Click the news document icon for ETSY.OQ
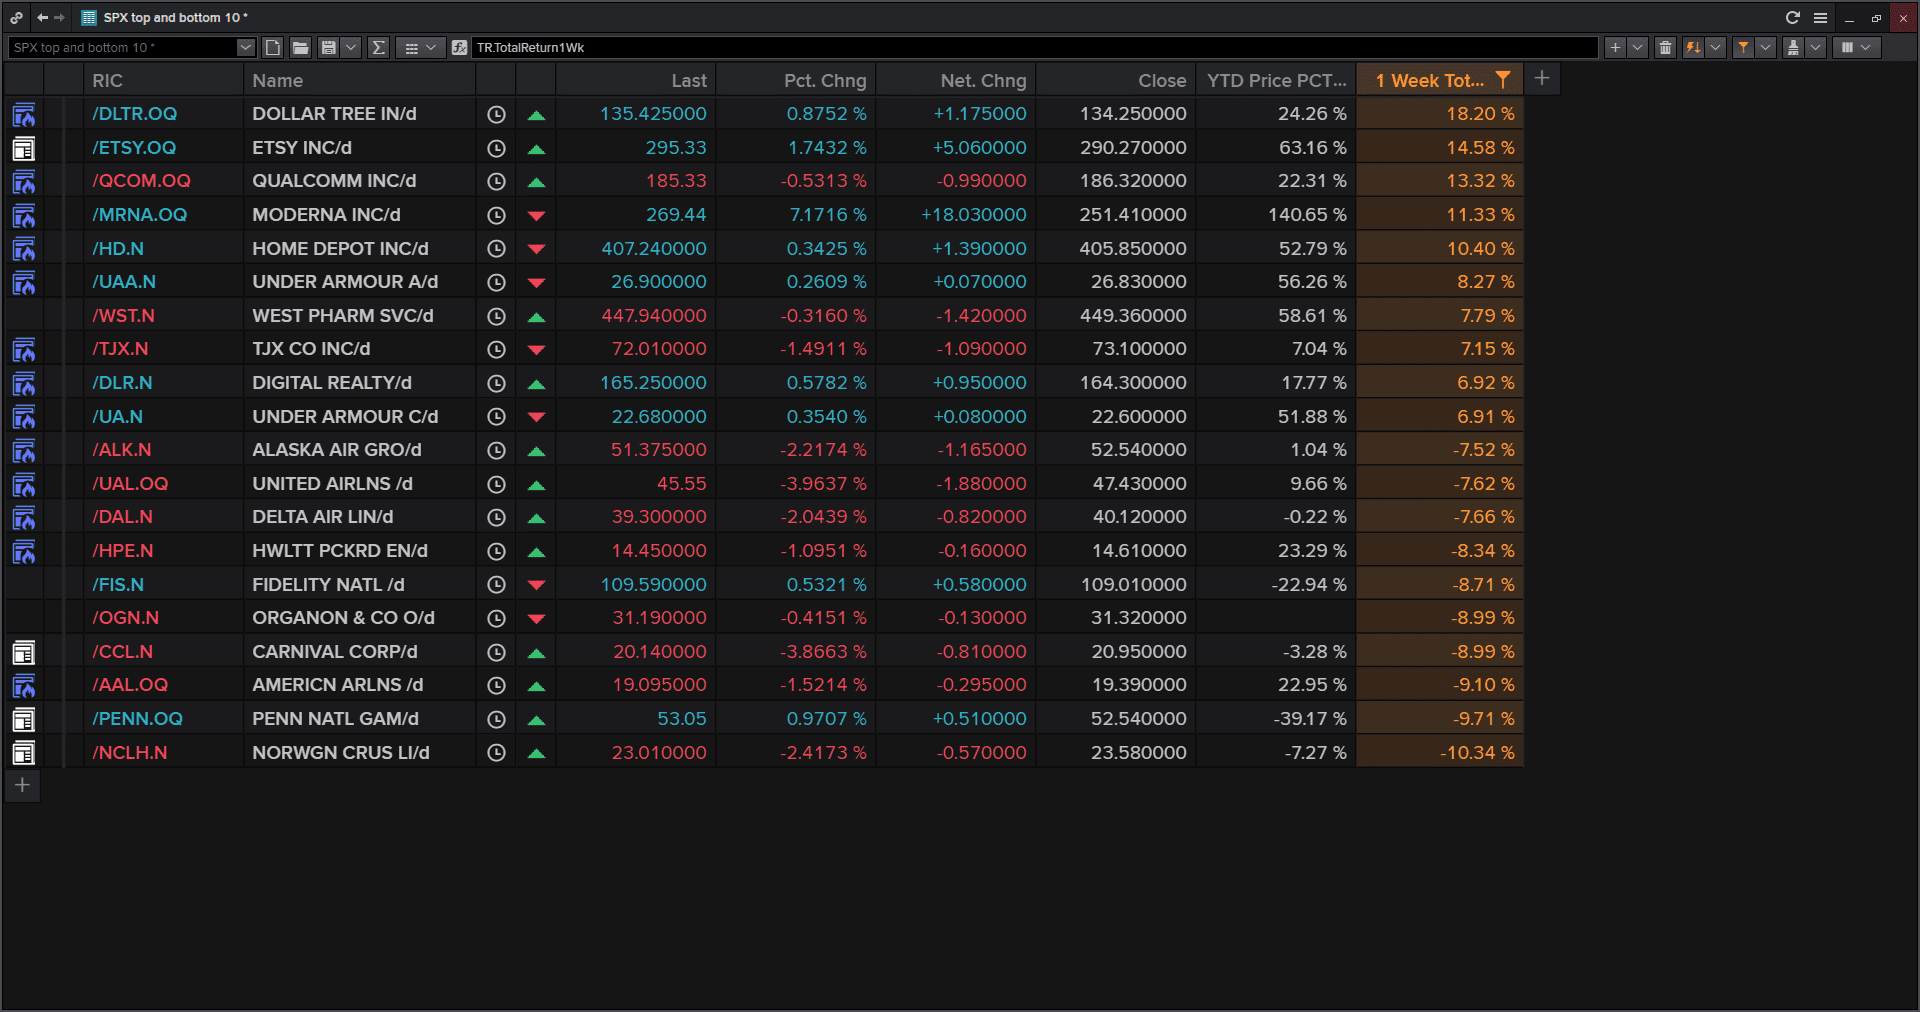1920x1012 pixels. [23, 148]
